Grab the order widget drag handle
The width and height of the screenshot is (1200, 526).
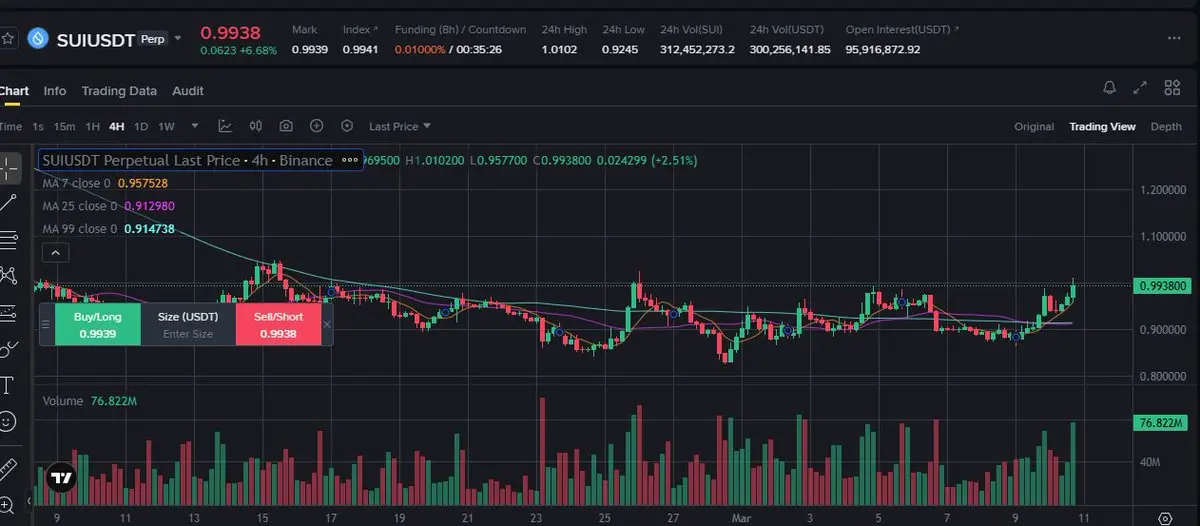(45, 324)
